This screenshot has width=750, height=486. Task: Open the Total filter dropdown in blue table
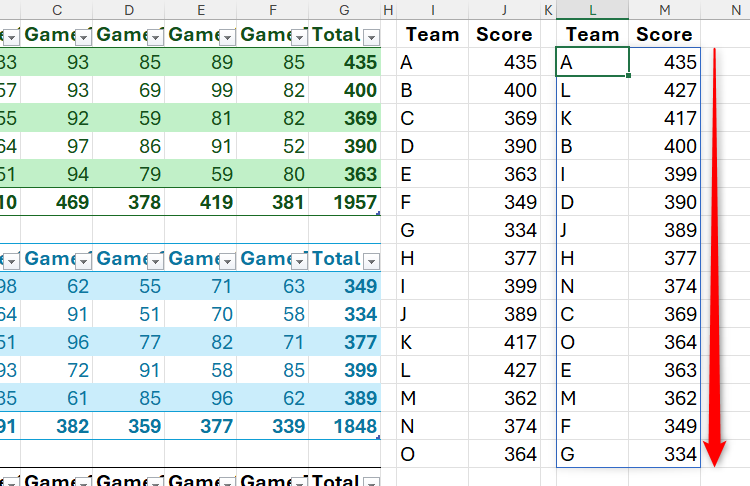click(371, 260)
